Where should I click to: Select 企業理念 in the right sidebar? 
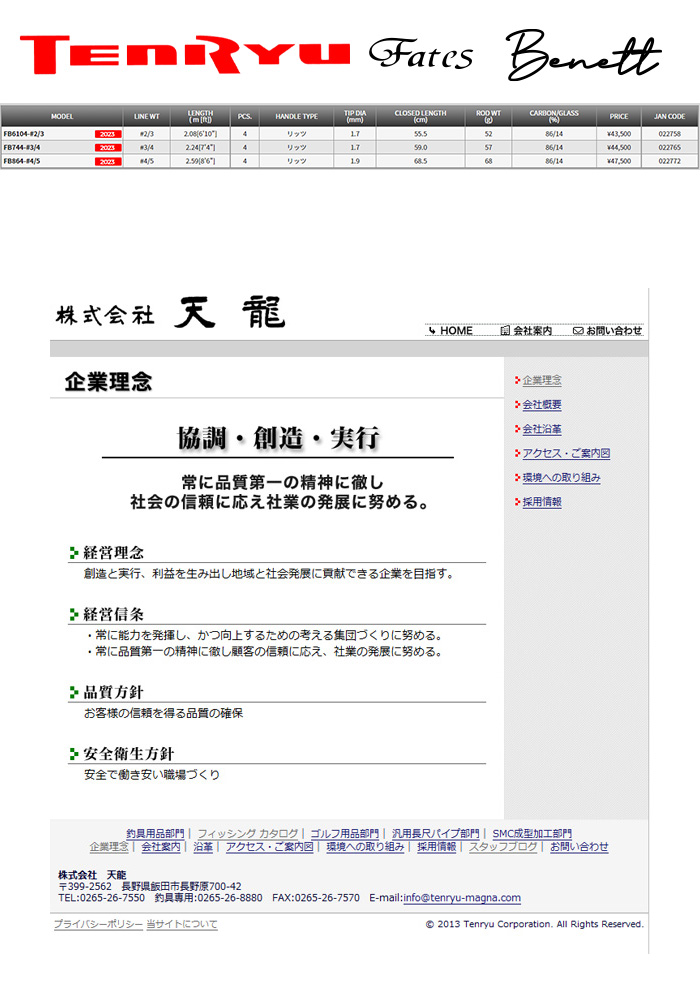pos(542,380)
